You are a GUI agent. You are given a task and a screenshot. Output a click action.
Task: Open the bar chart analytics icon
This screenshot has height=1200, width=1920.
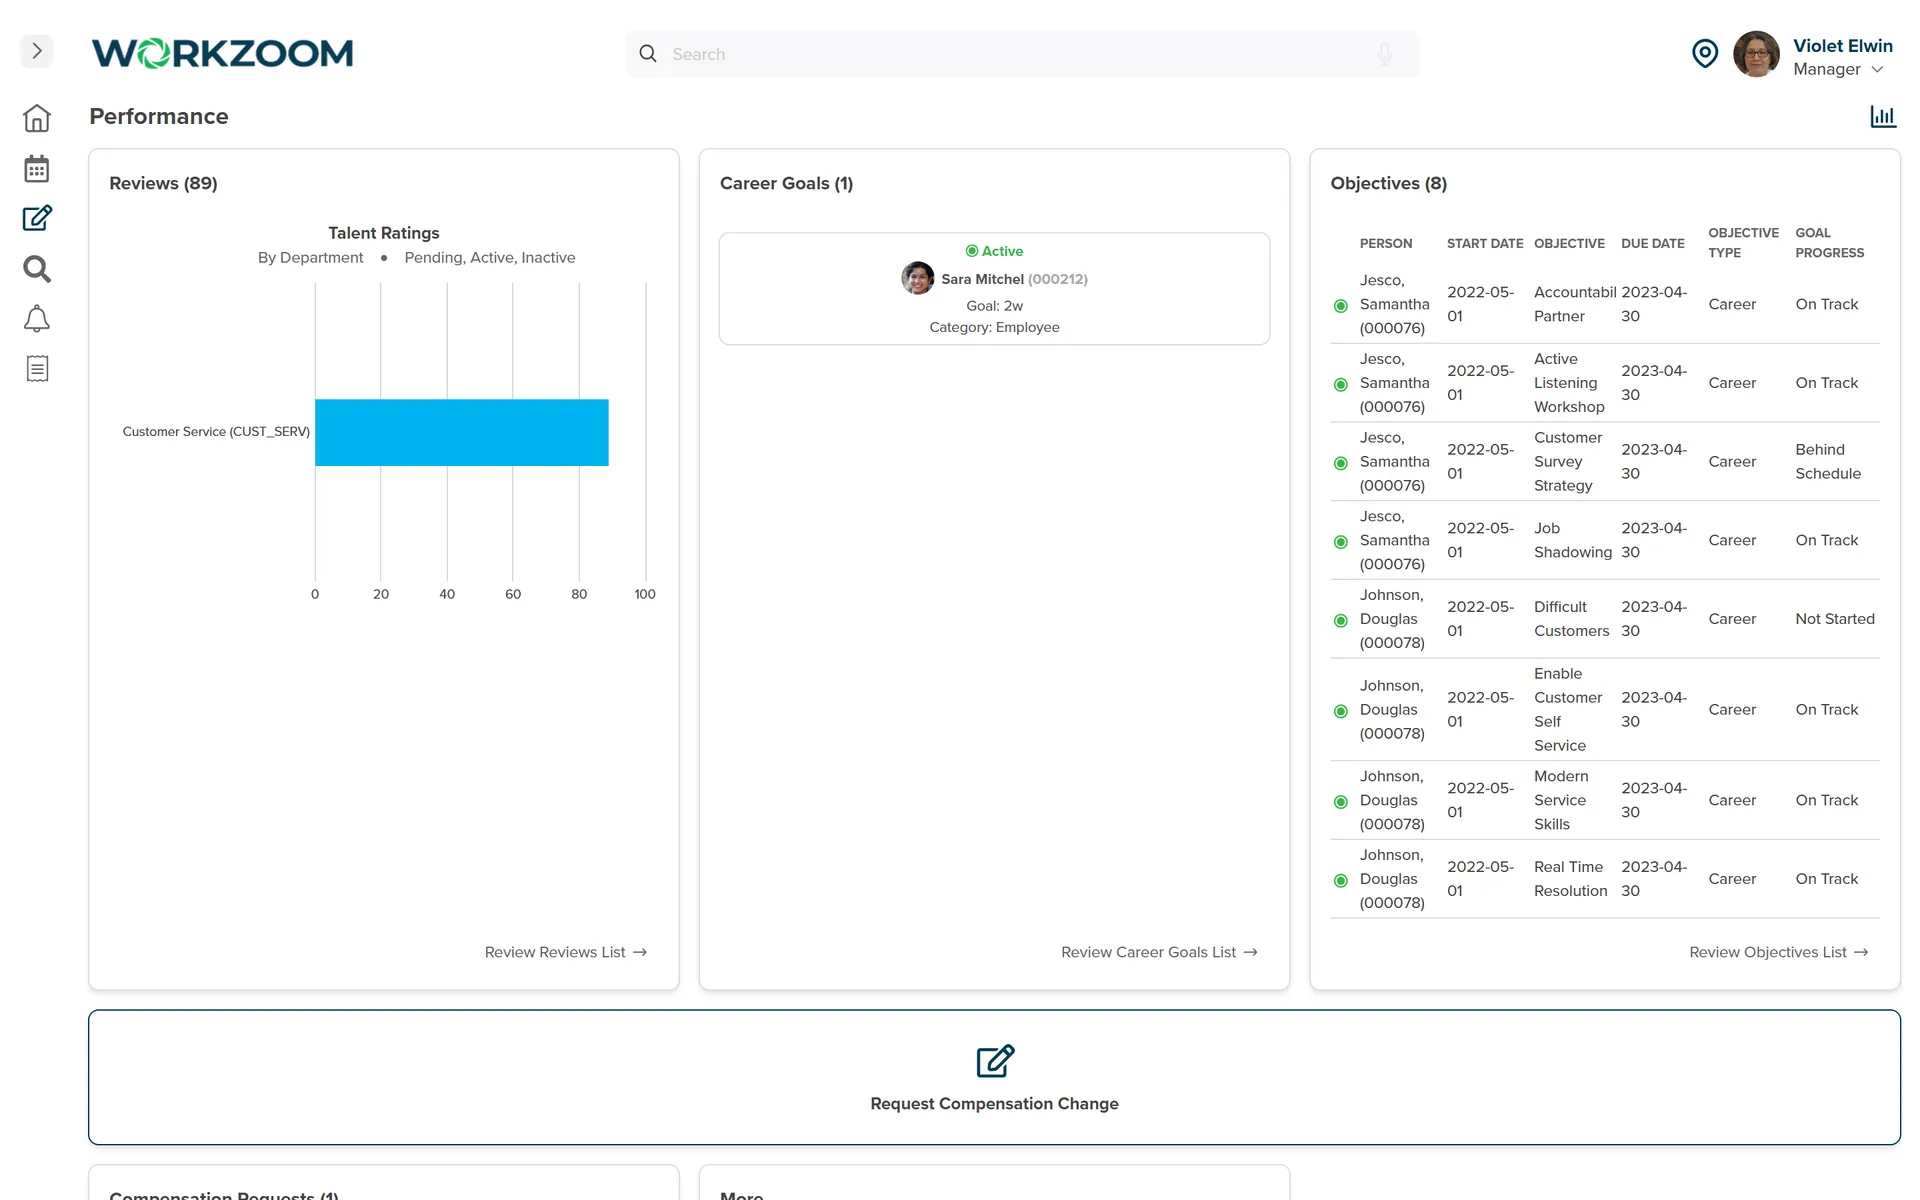pyautogui.click(x=1883, y=117)
